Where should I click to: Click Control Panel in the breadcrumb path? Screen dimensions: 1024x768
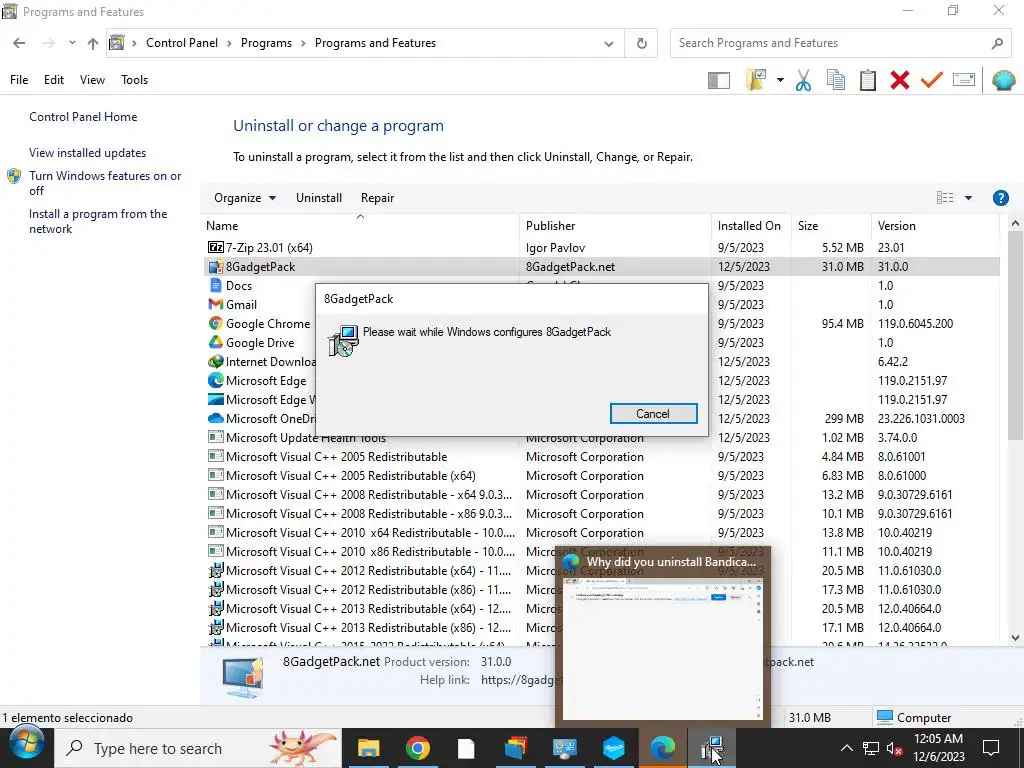(182, 43)
